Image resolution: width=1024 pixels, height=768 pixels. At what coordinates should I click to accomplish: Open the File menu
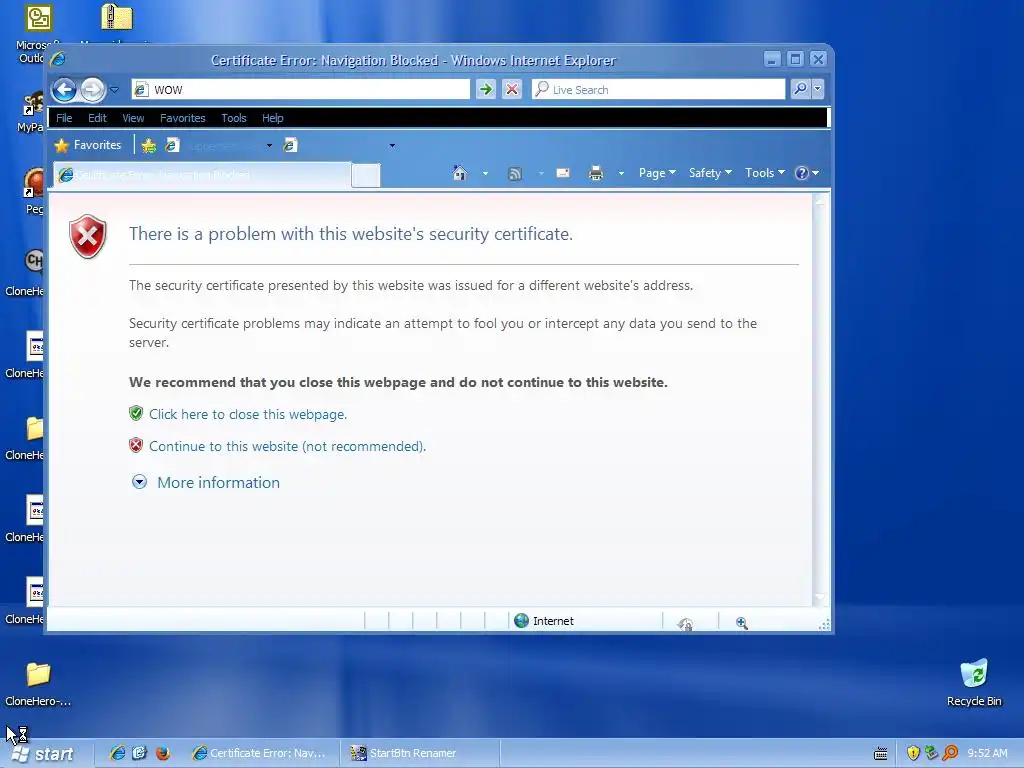64,118
